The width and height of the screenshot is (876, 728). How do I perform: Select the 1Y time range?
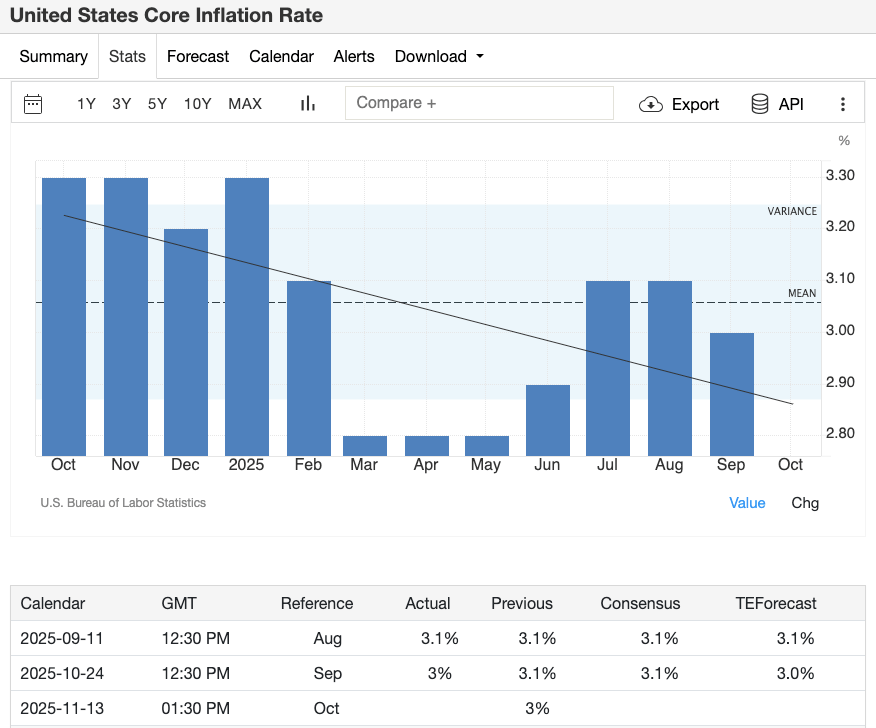click(86, 104)
